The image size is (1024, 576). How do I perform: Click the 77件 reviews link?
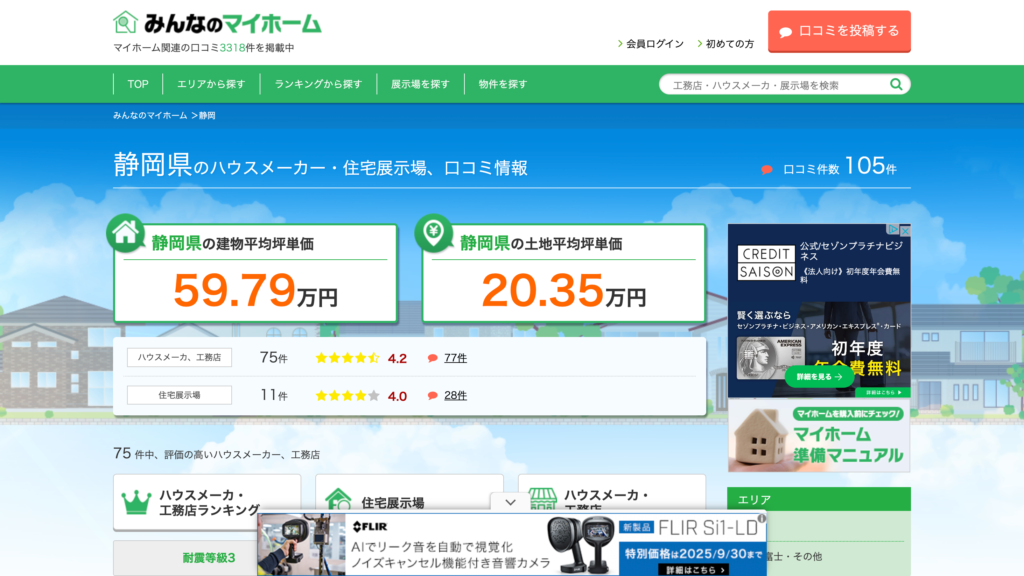[455, 358]
